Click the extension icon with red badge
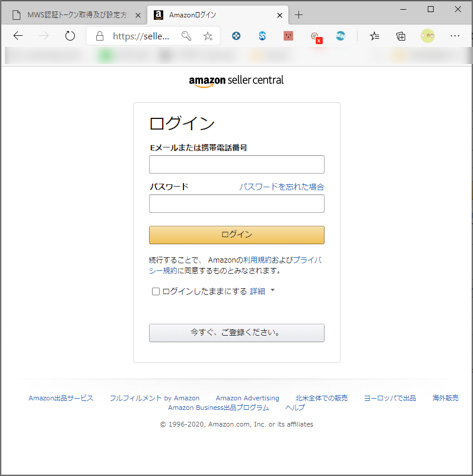The width and height of the screenshot is (473, 476). tap(316, 37)
